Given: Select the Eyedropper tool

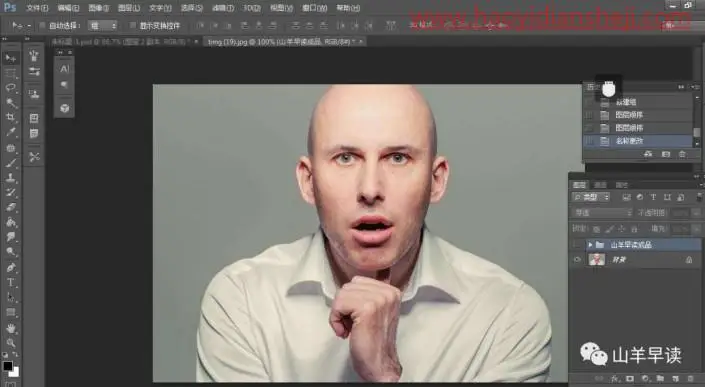Looking at the screenshot, I should coord(10,133).
